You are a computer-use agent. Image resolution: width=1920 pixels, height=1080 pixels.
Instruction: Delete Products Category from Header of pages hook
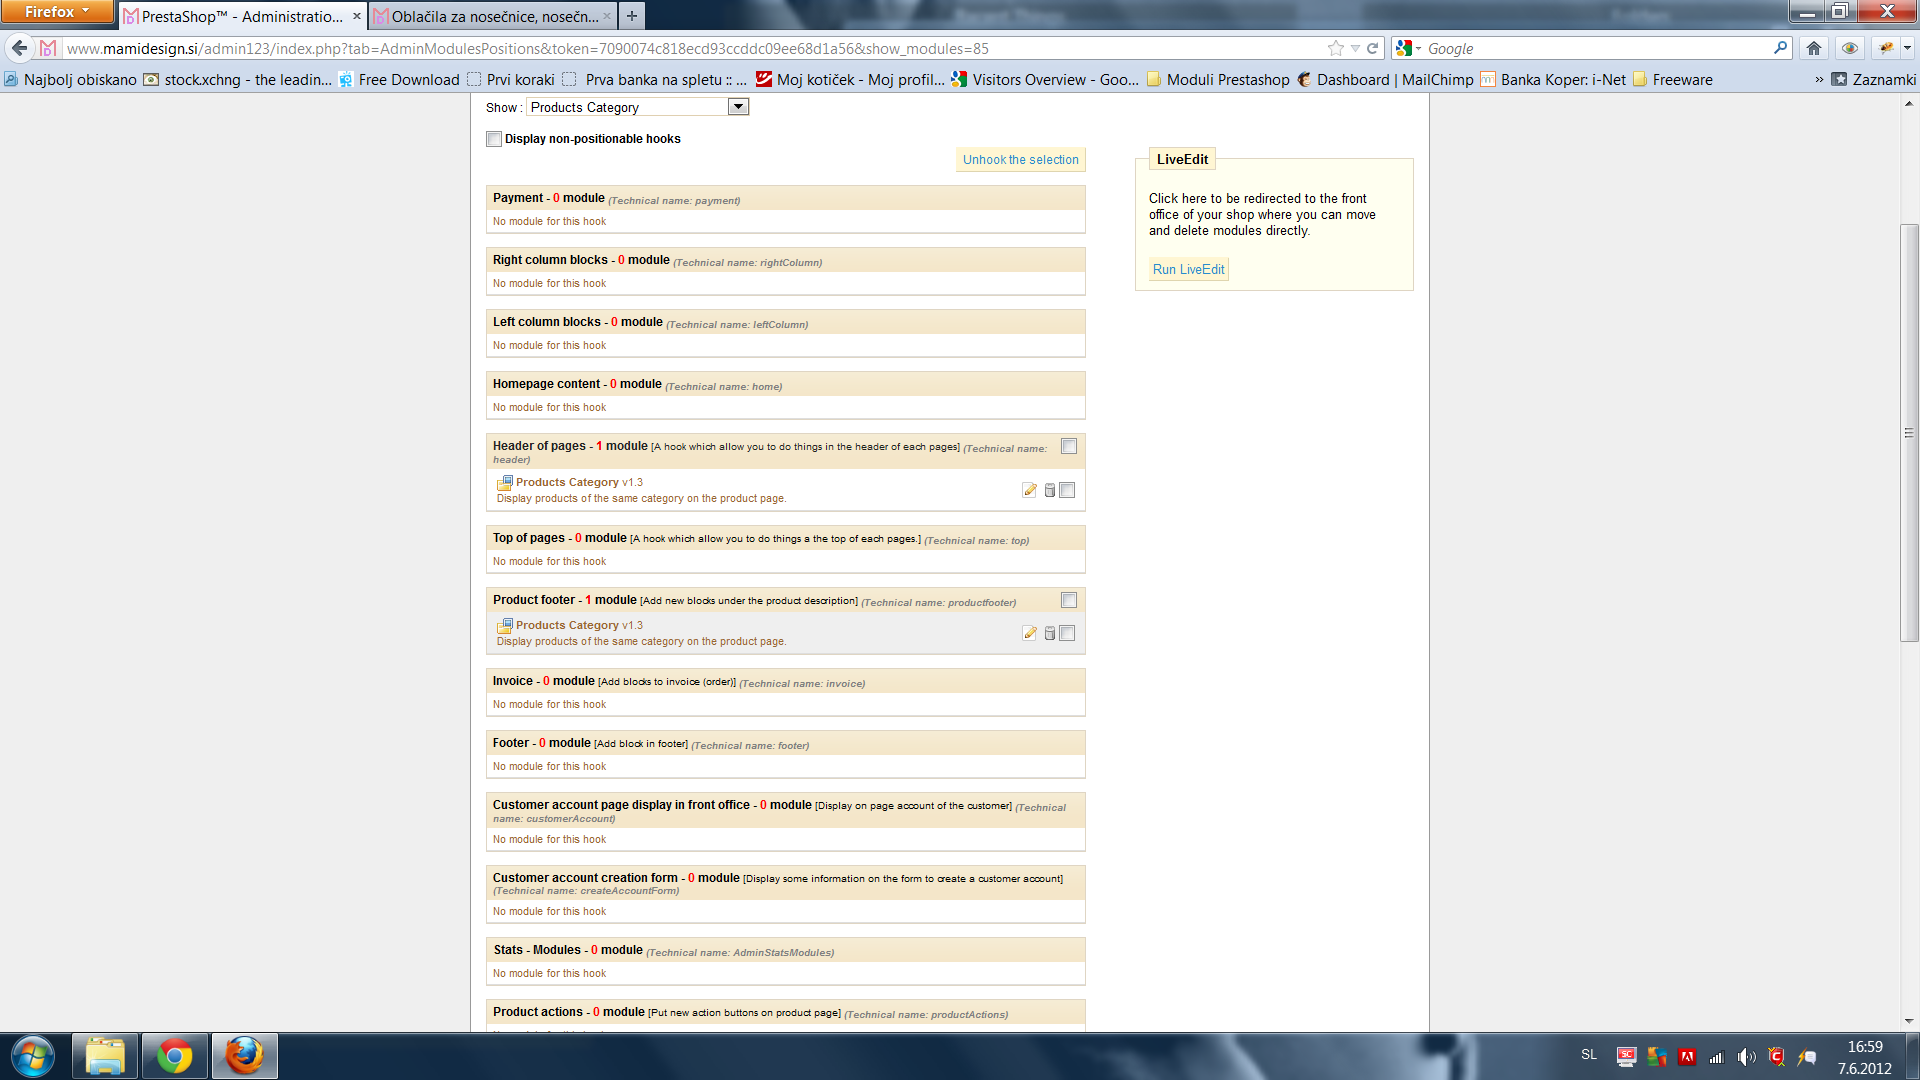pyautogui.click(x=1049, y=490)
